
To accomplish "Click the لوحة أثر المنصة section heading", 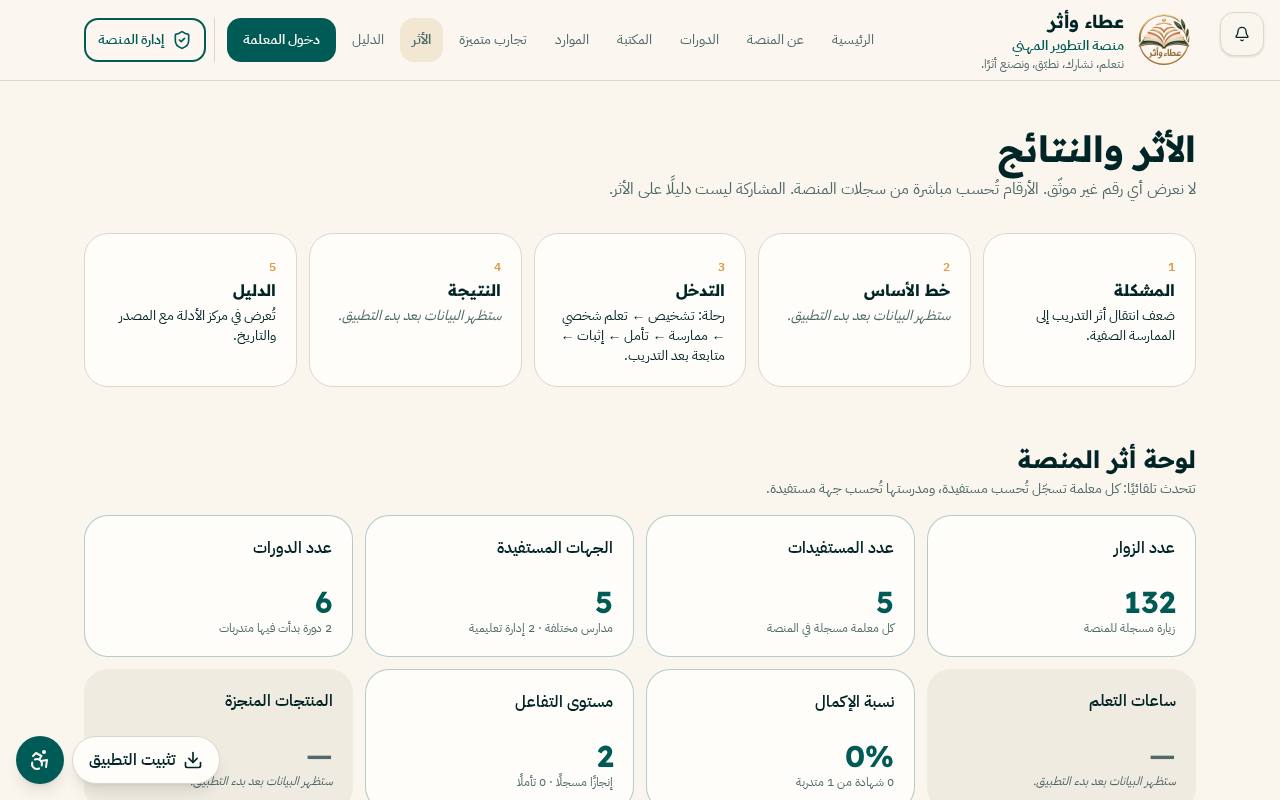I will [x=1106, y=460].
